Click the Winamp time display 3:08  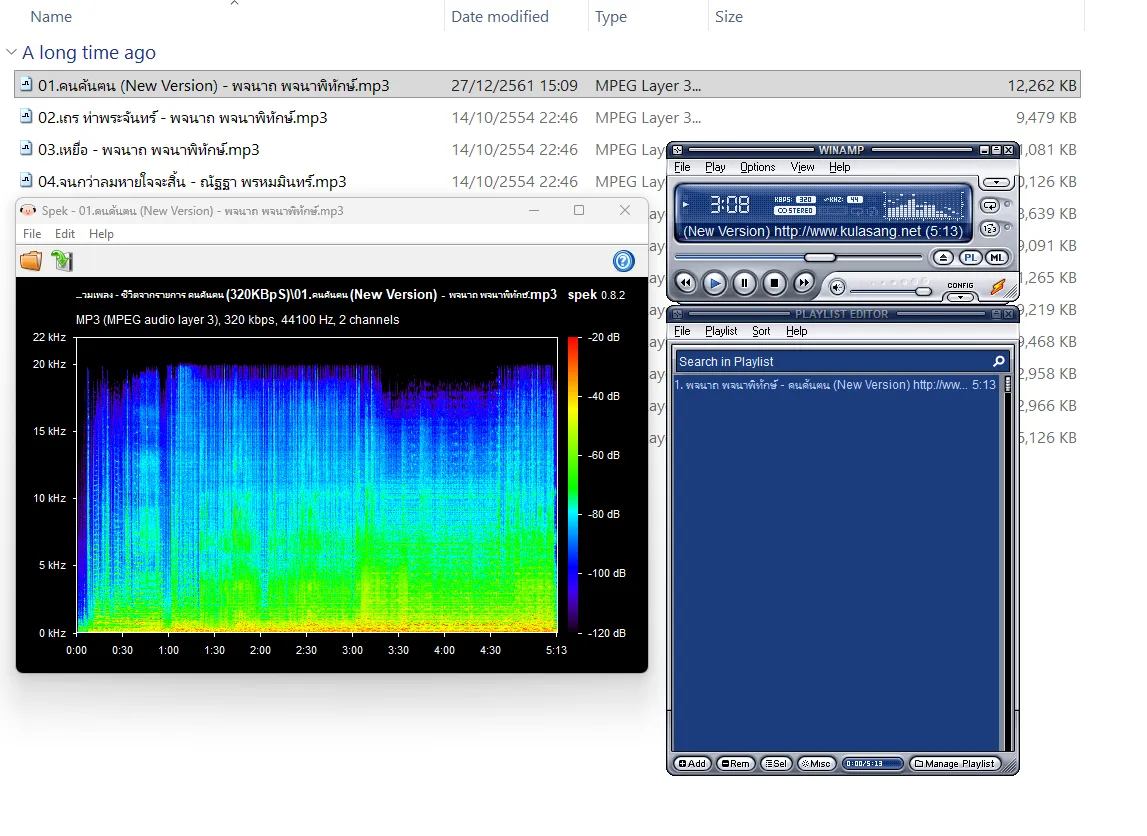[x=729, y=205]
